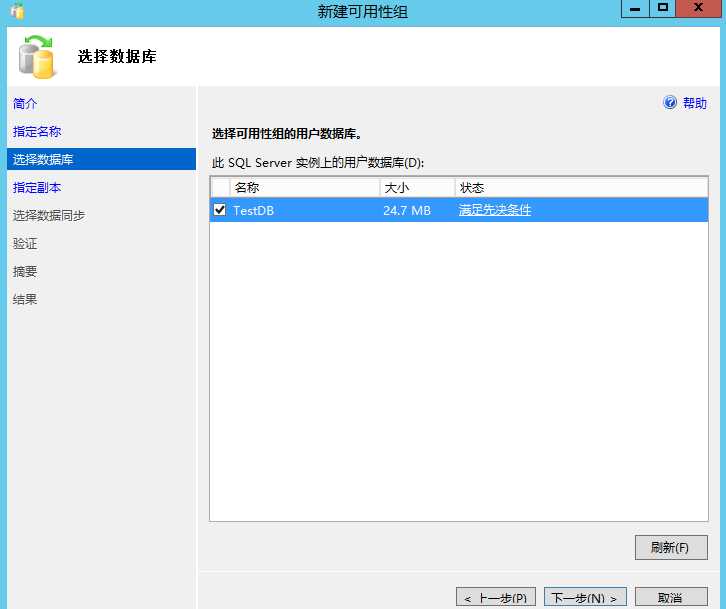Click the 刷新(F) refresh button
This screenshot has width=726, height=609.
click(671, 547)
